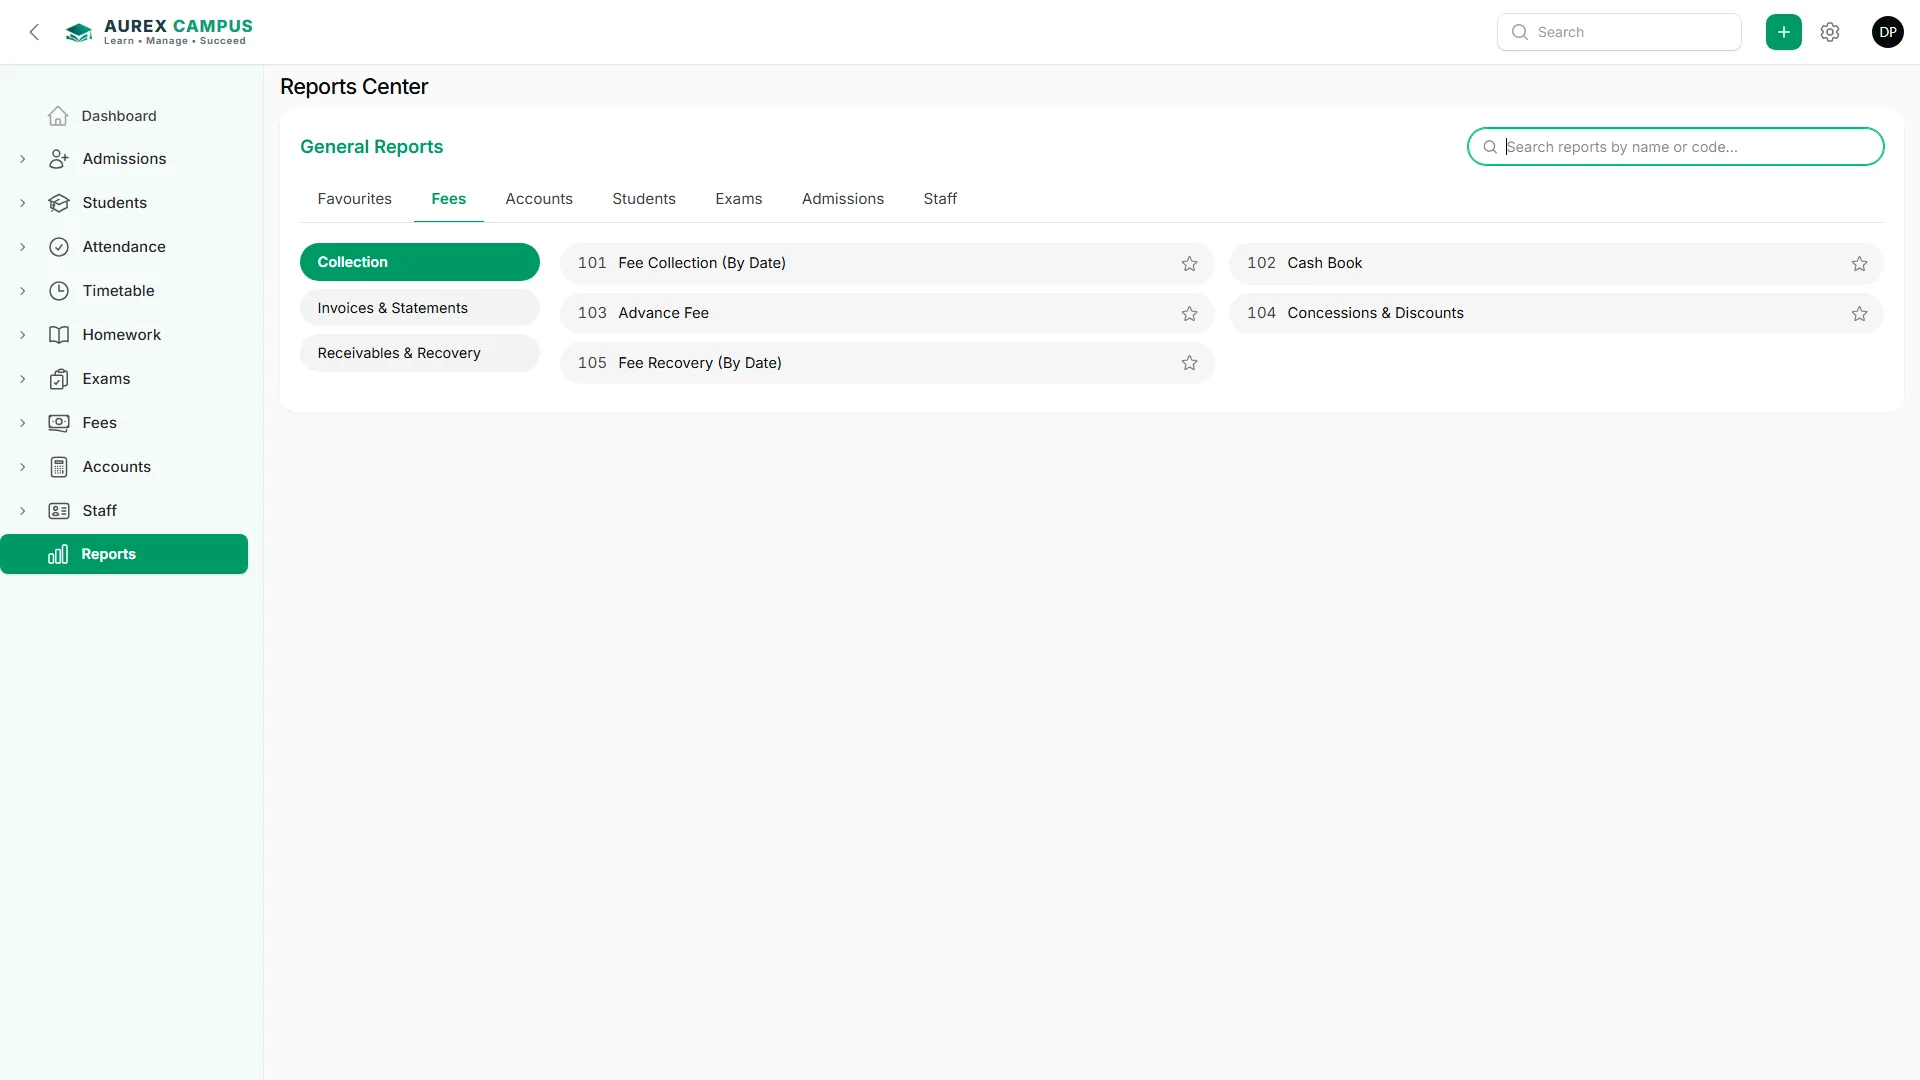Click the global Search box in header
Viewport: 1920px width, 1080px height.
[x=1619, y=32]
